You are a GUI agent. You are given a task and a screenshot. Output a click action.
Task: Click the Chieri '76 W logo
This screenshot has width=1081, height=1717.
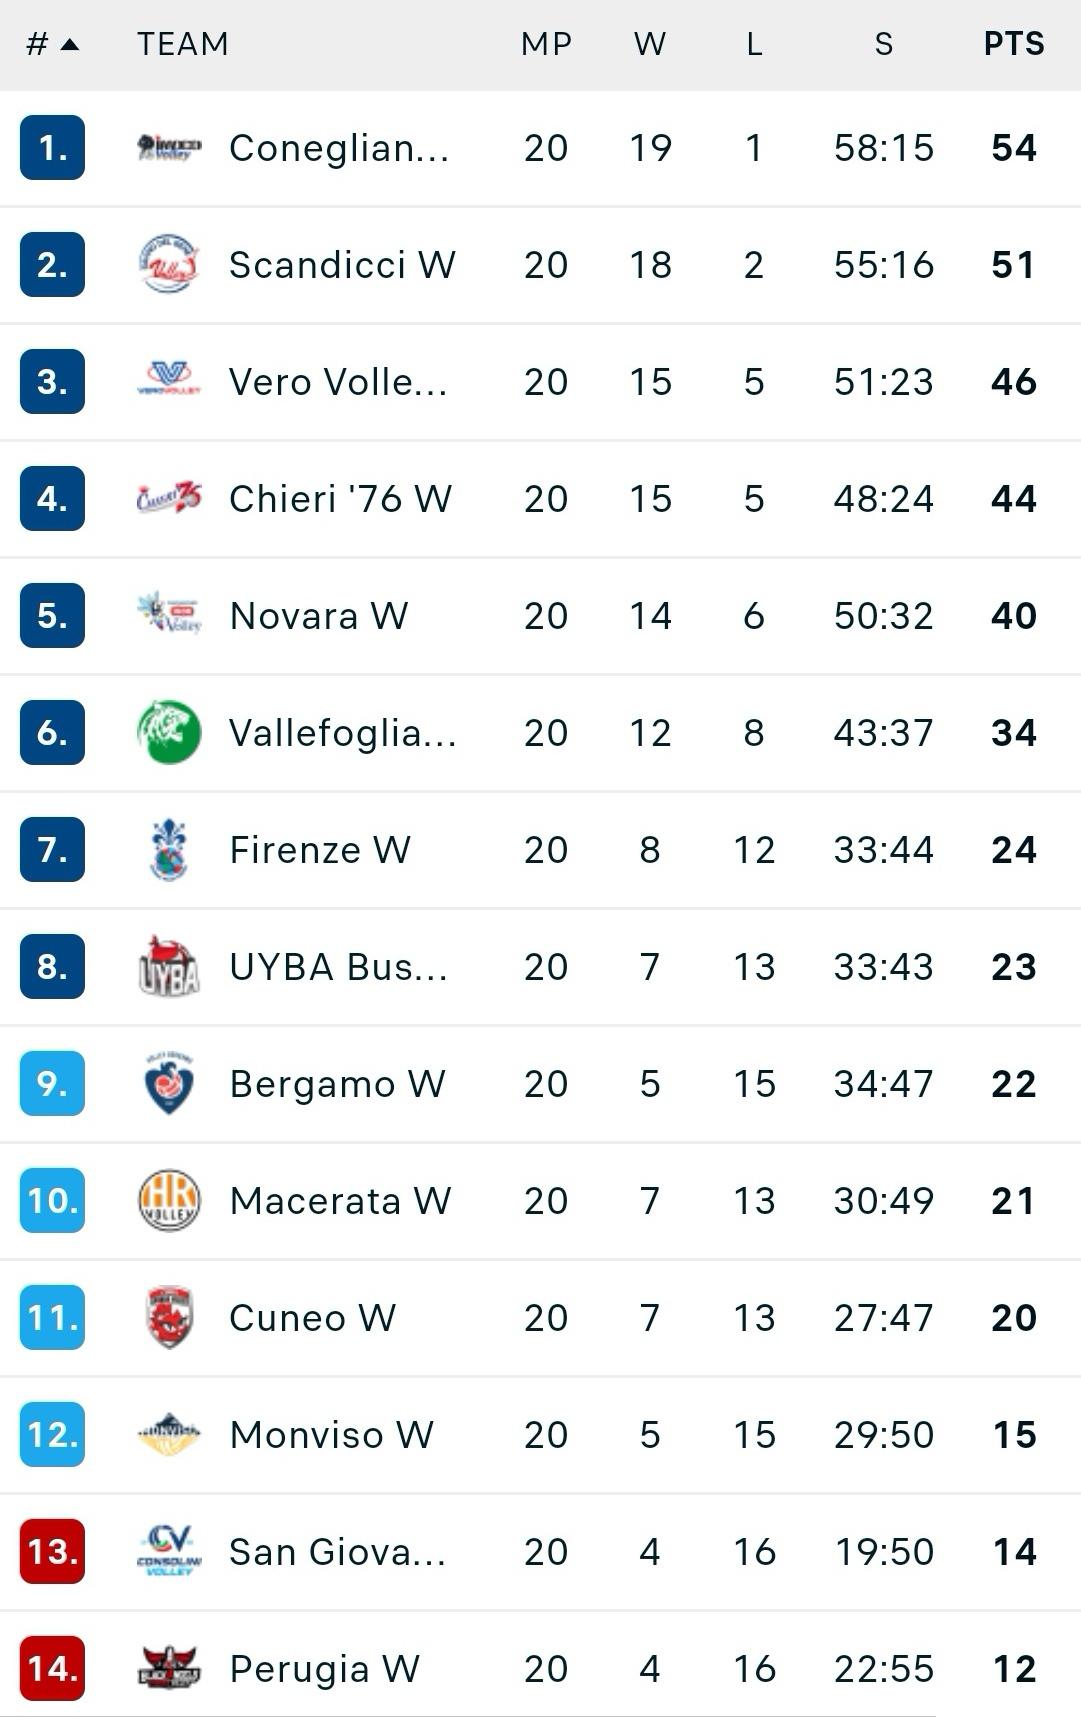point(169,498)
